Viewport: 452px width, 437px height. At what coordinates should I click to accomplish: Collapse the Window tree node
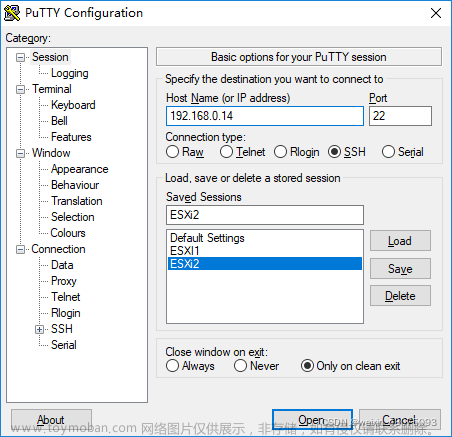tap(21, 154)
